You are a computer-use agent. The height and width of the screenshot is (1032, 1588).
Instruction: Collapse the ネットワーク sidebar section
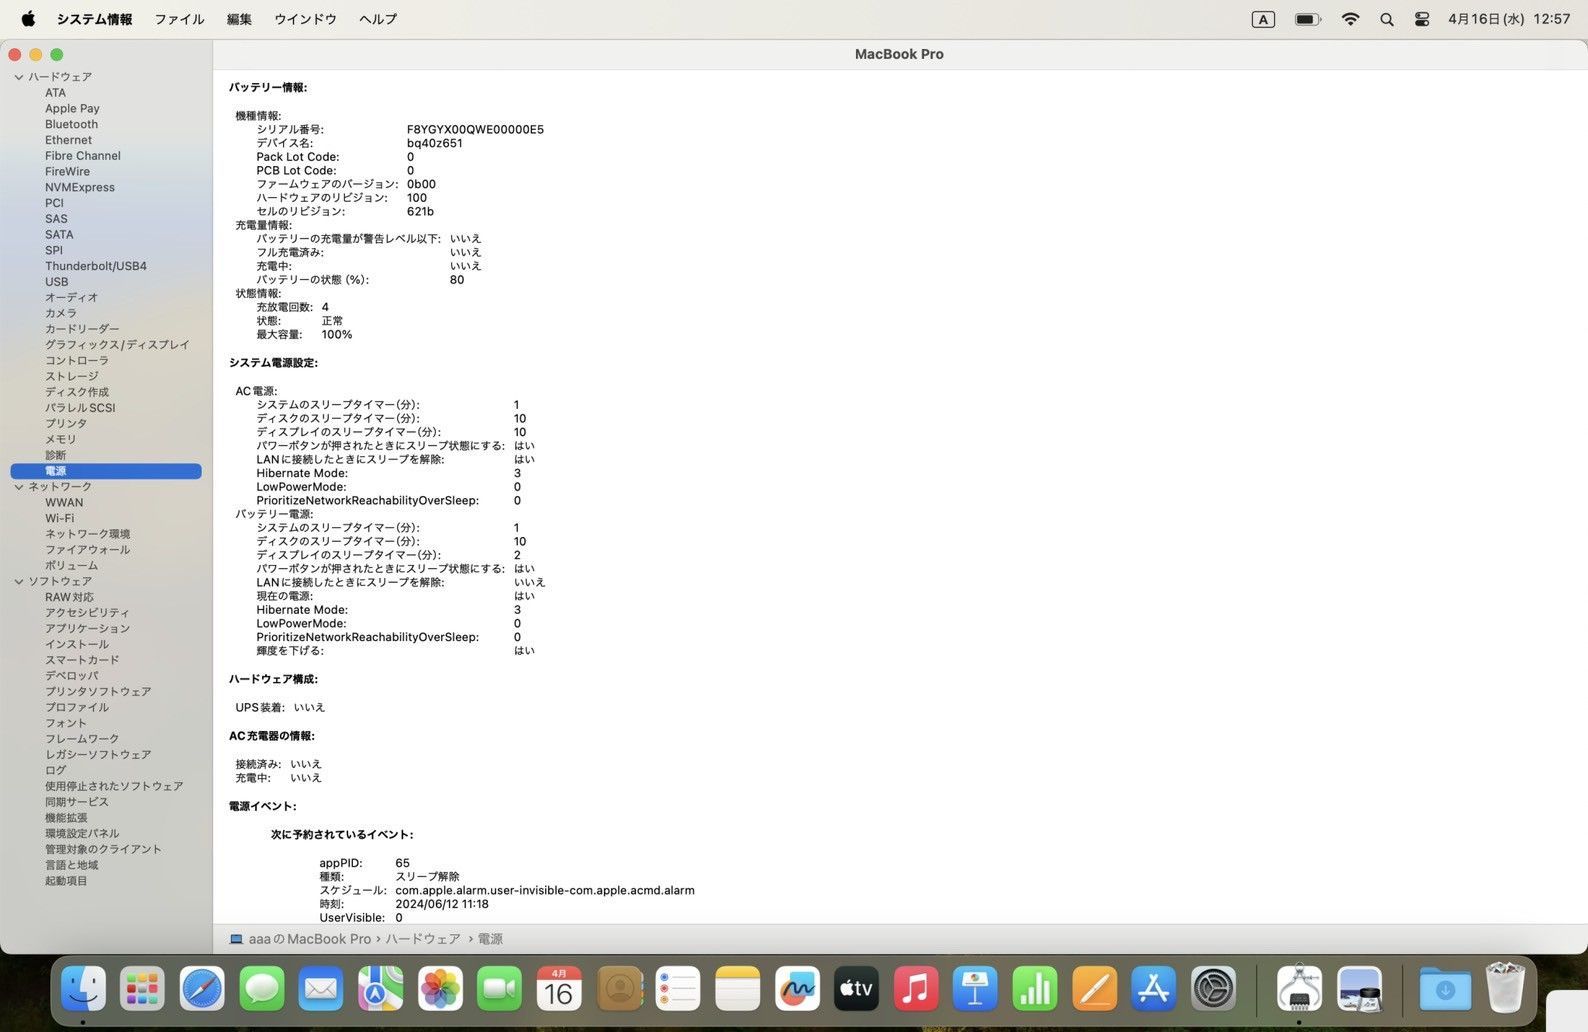19,487
